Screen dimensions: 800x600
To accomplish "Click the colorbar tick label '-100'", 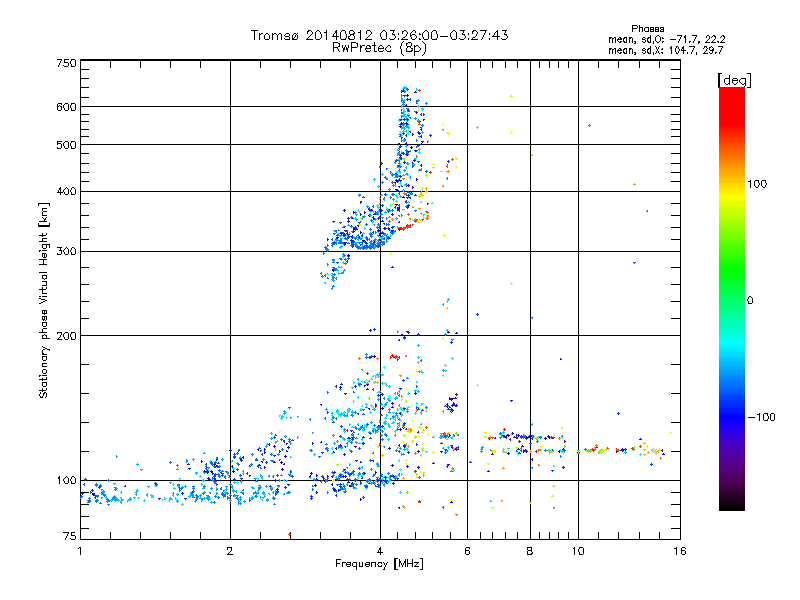I will (x=762, y=417).
